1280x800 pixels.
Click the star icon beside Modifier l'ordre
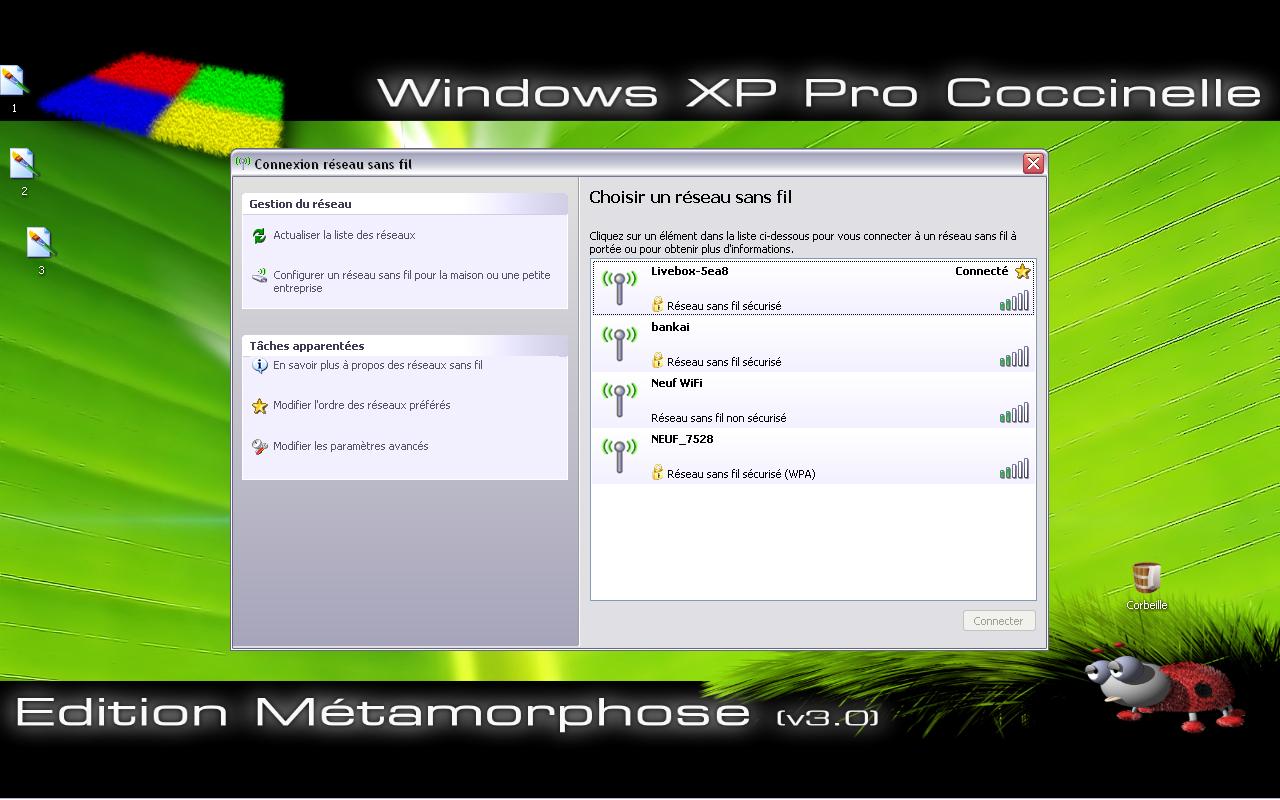pyautogui.click(x=260, y=406)
